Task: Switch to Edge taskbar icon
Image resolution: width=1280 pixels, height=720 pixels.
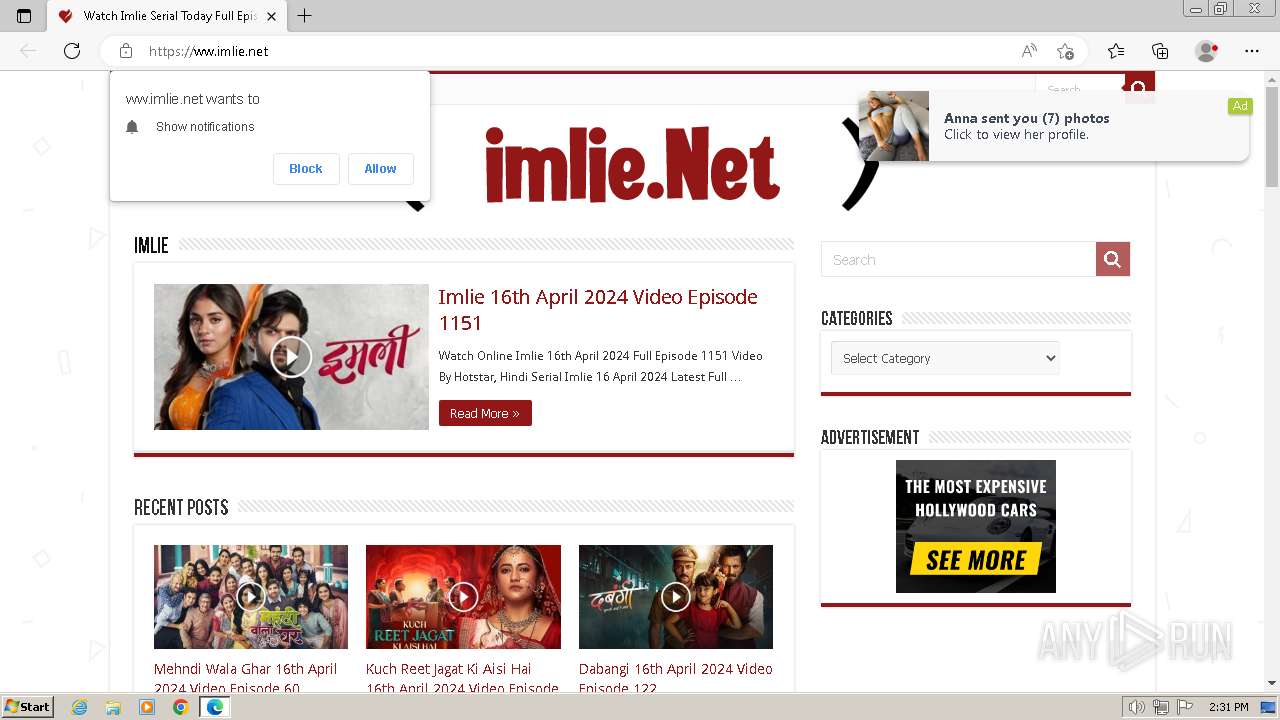Action: click(x=214, y=707)
